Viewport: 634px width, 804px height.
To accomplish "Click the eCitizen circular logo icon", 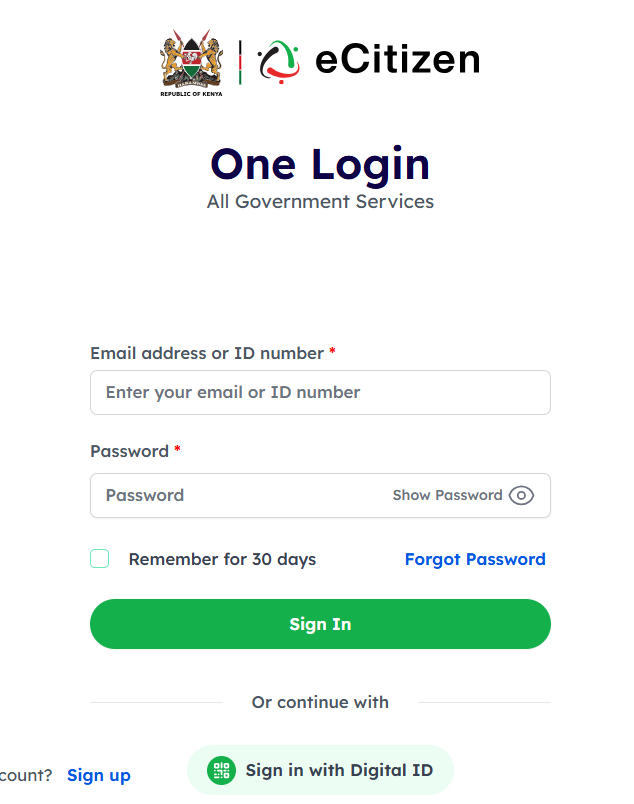I will [279, 61].
